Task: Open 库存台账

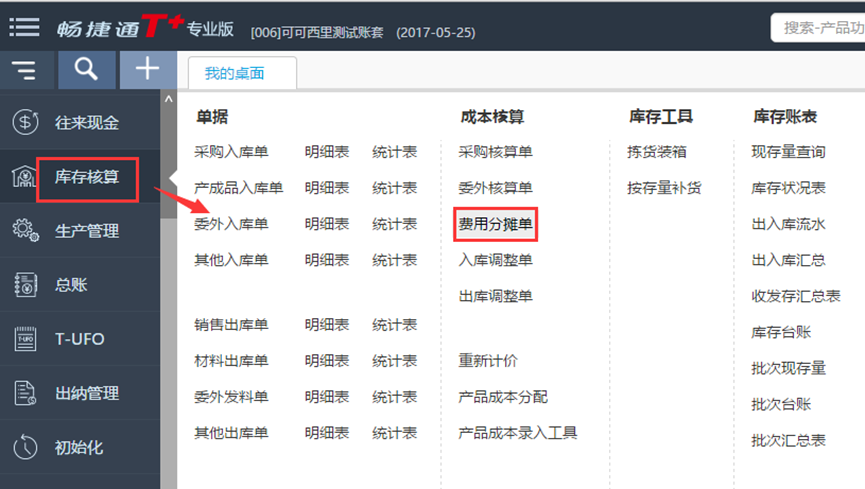Action: tap(781, 332)
